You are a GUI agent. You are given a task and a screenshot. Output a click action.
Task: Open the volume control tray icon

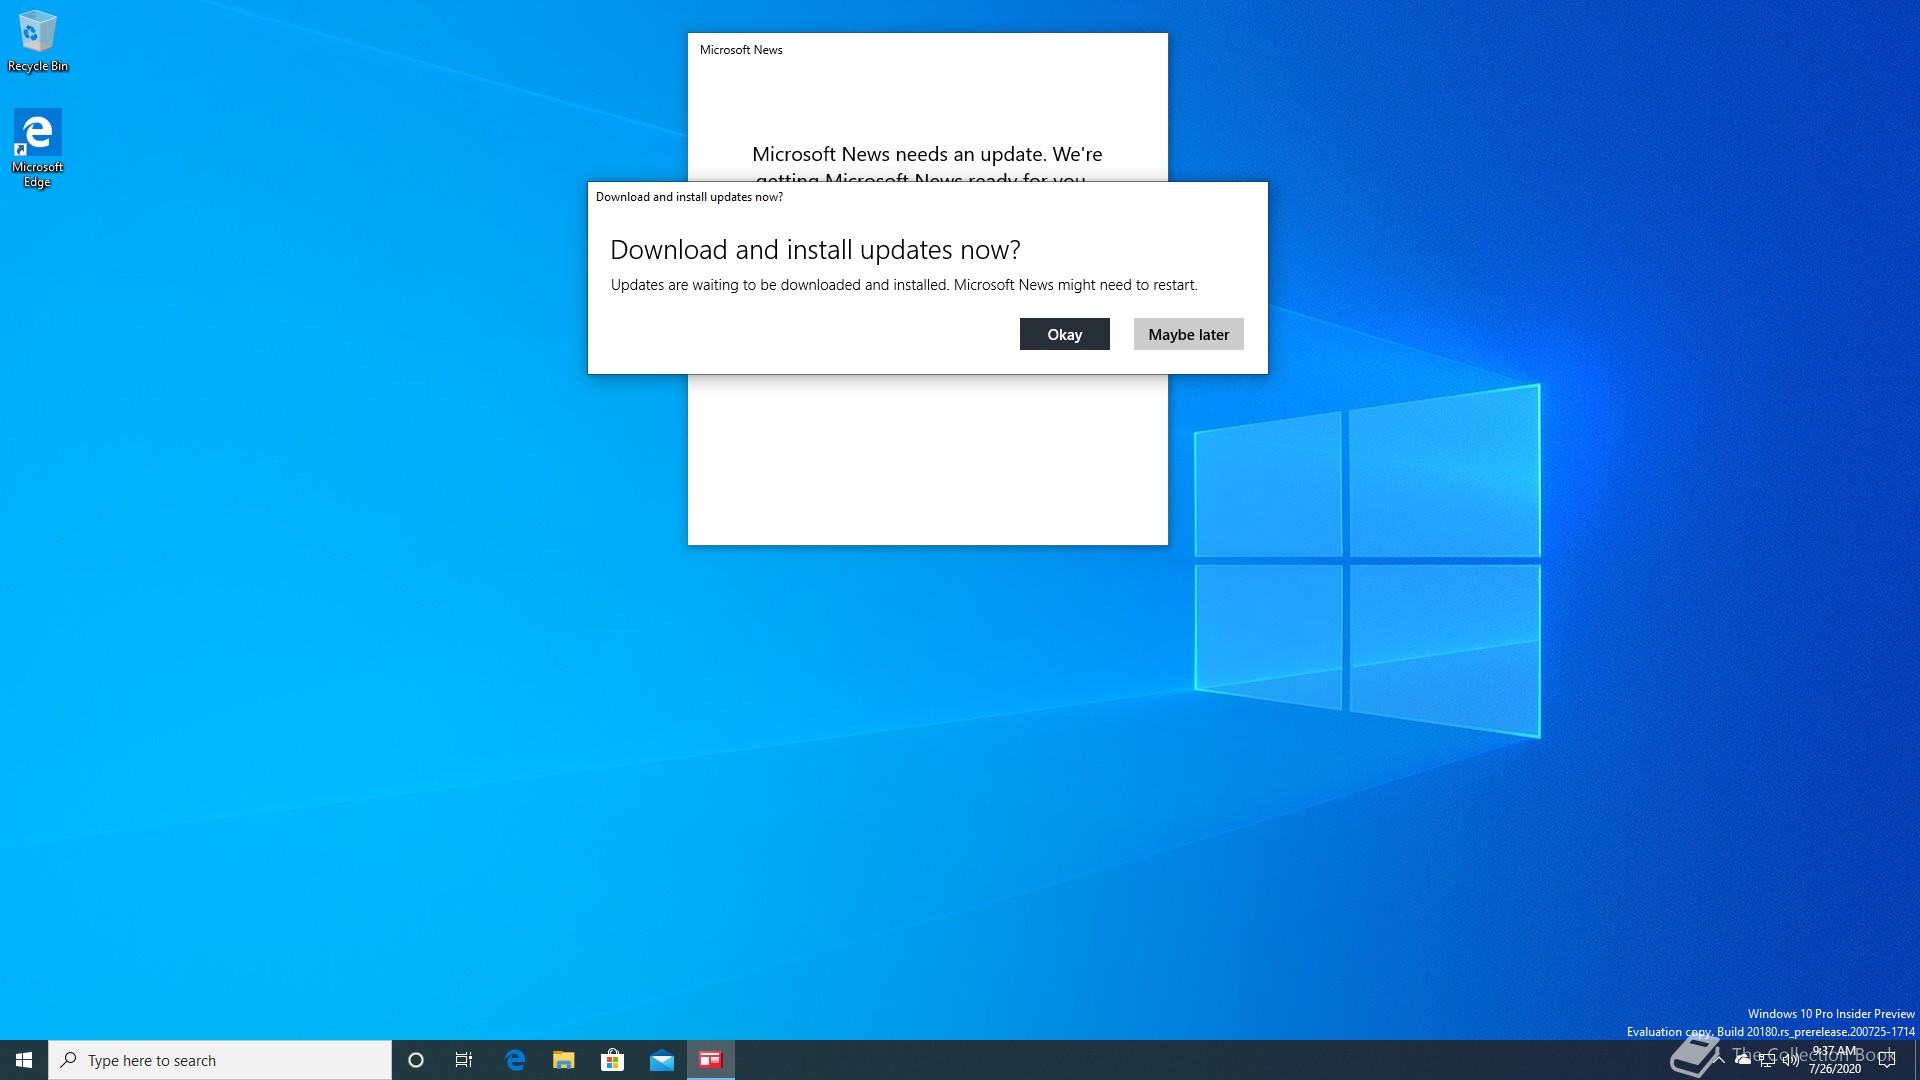pyautogui.click(x=1791, y=1060)
